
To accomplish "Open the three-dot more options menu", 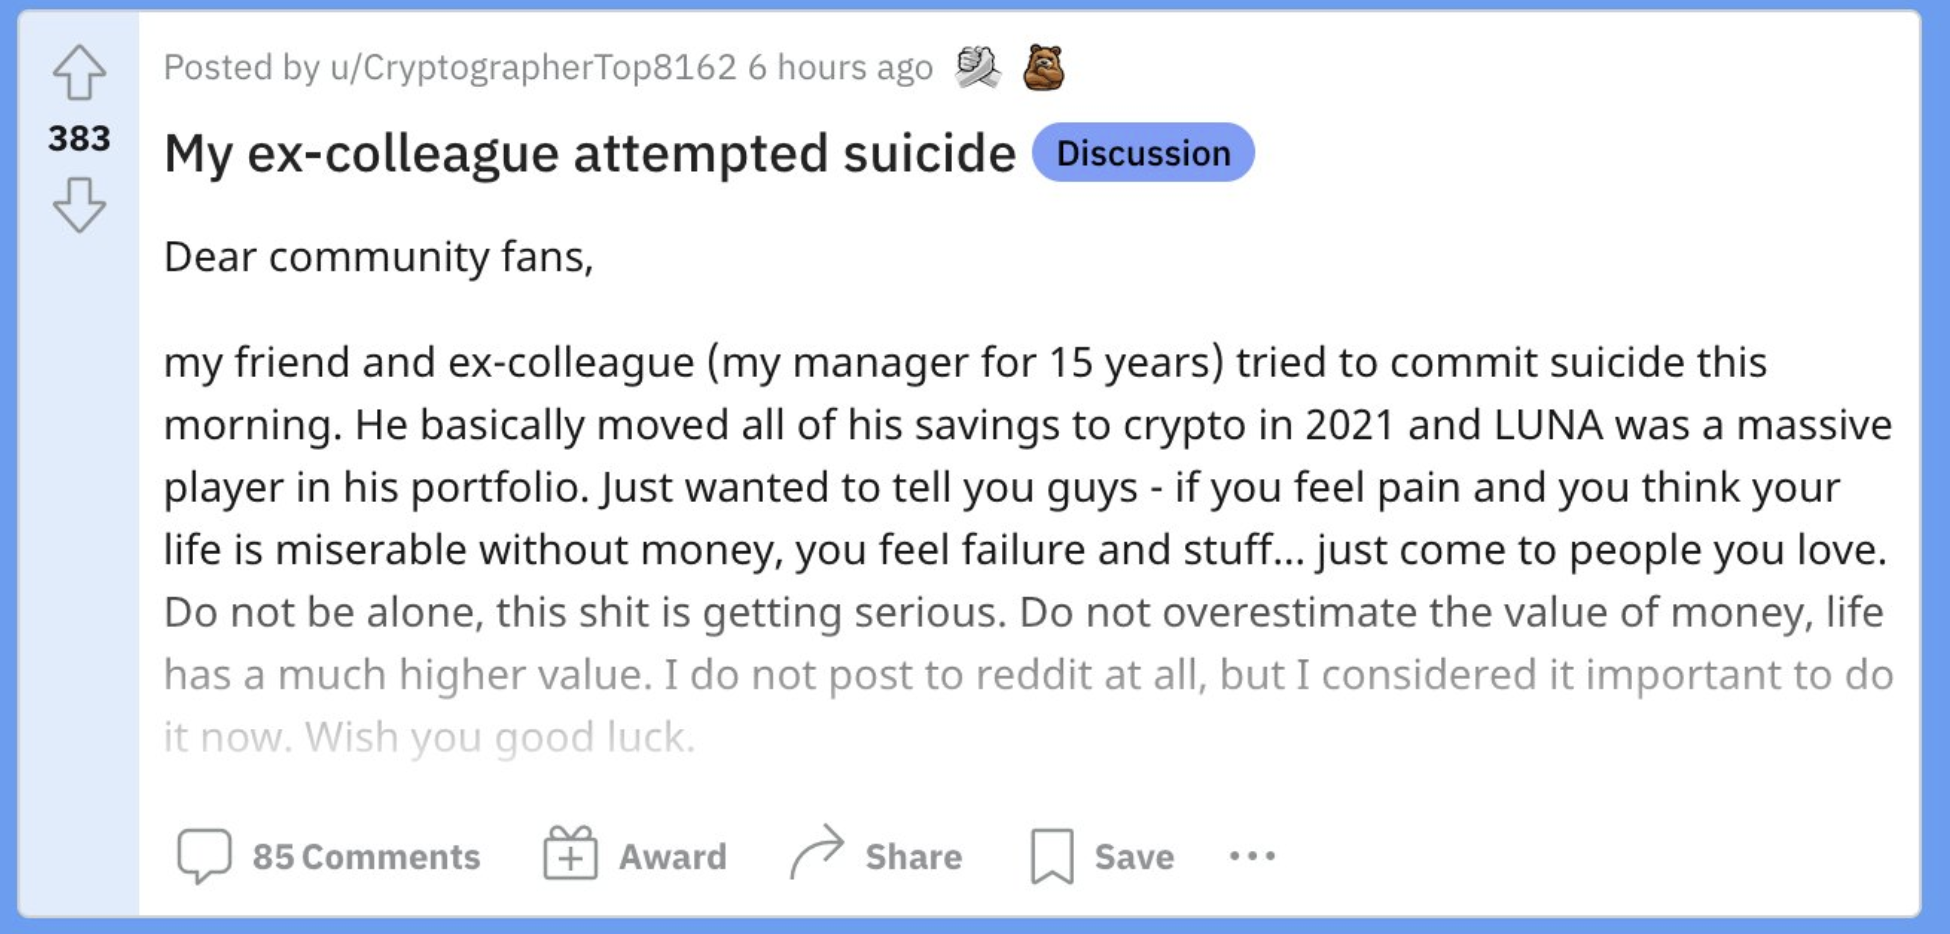I will click(1252, 856).
